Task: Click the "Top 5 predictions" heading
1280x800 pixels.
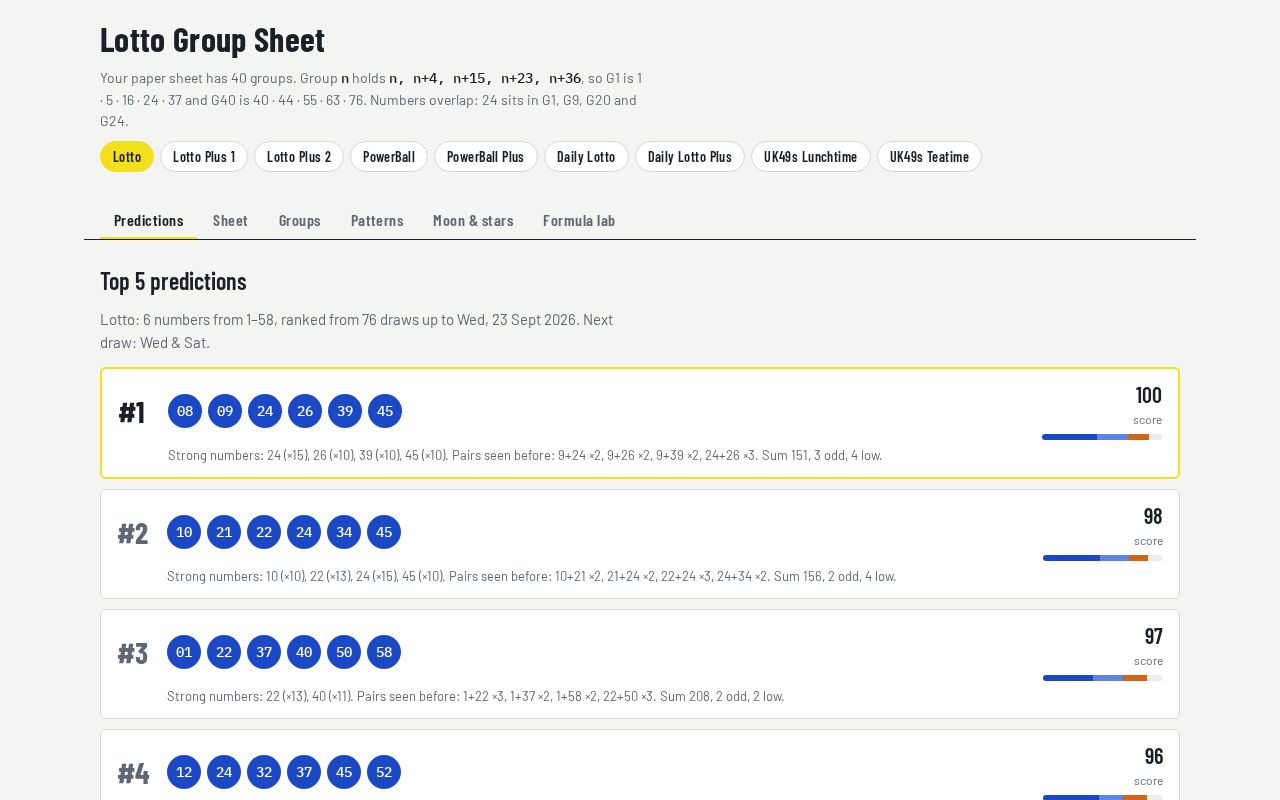Action: pos(173,281)
